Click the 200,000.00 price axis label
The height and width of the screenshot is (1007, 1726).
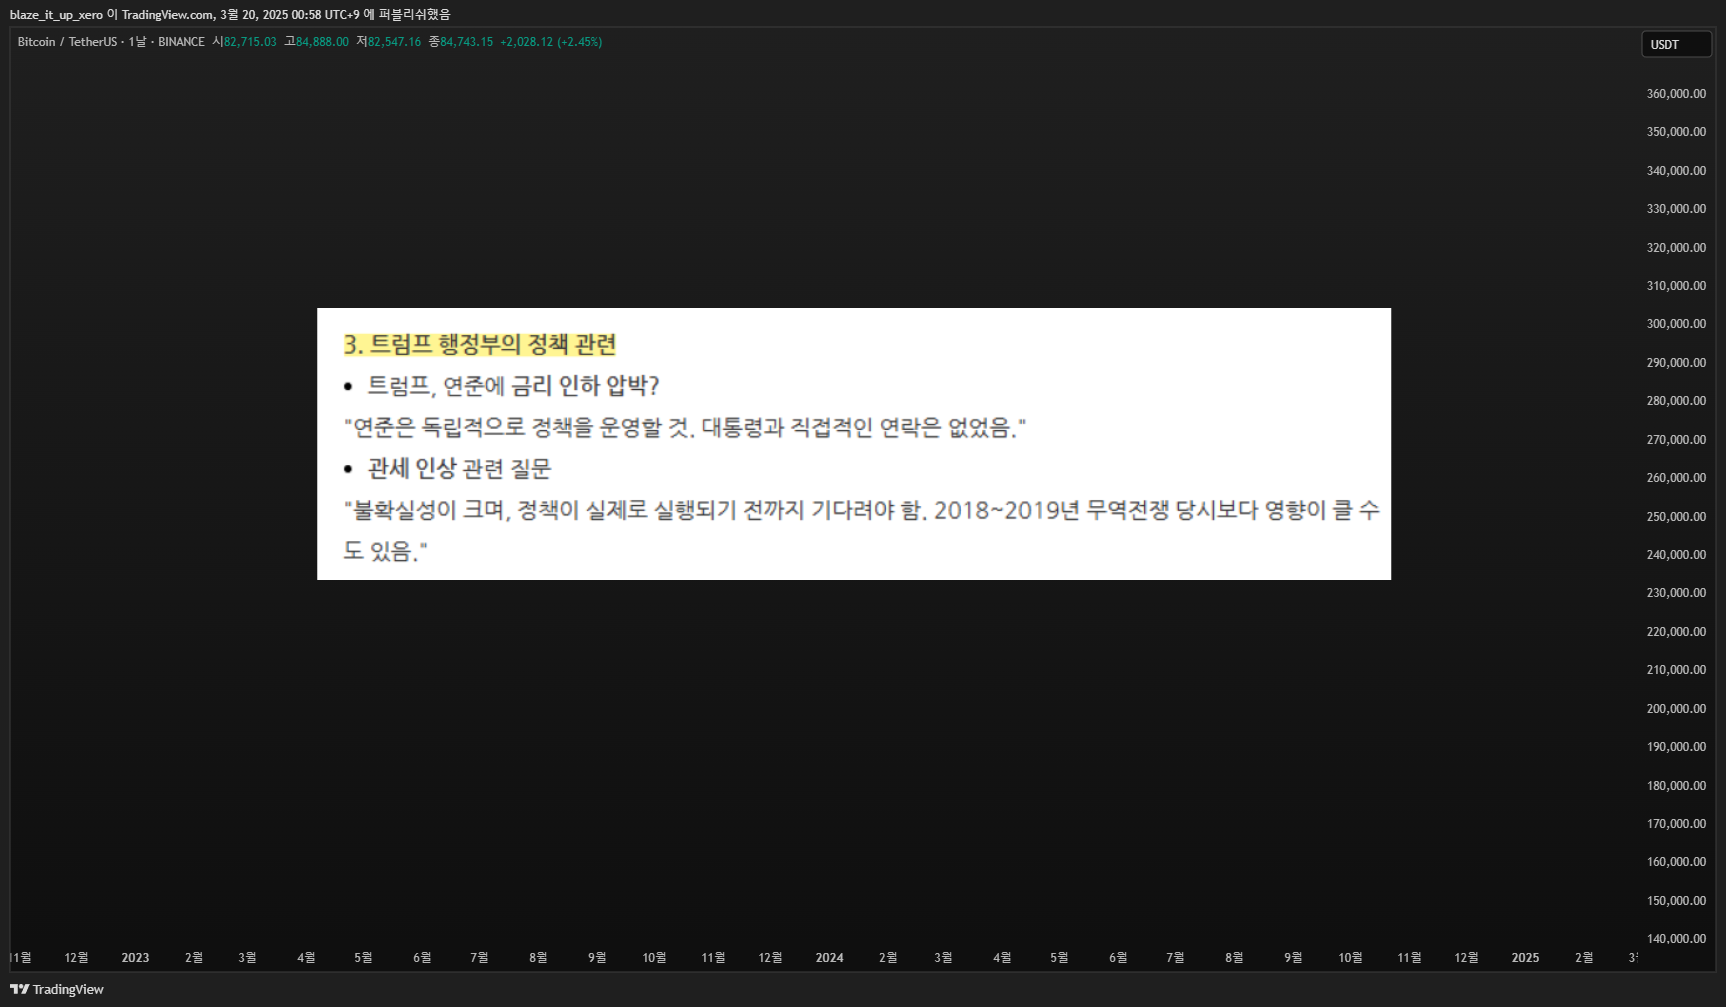click(1676, 709)
